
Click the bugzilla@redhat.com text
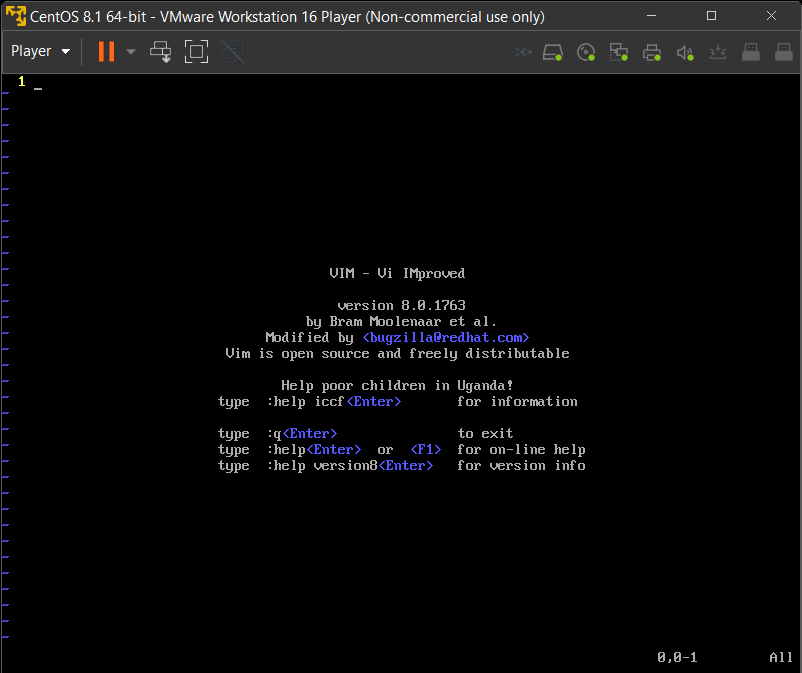click(445, 338)
